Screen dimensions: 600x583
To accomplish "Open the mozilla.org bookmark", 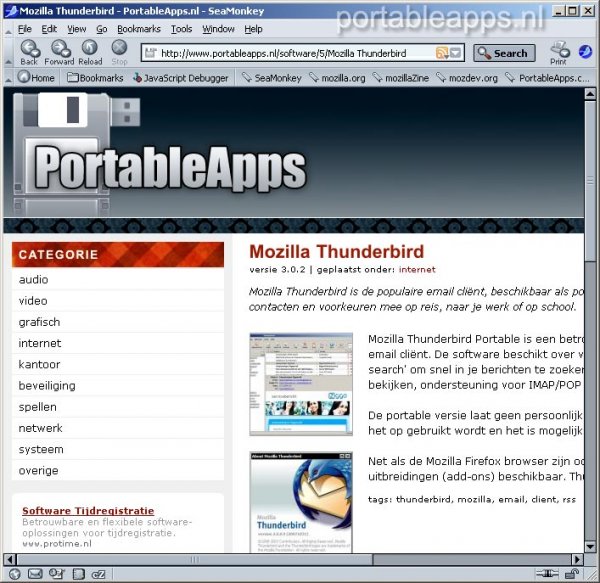I will coord(337,78).
